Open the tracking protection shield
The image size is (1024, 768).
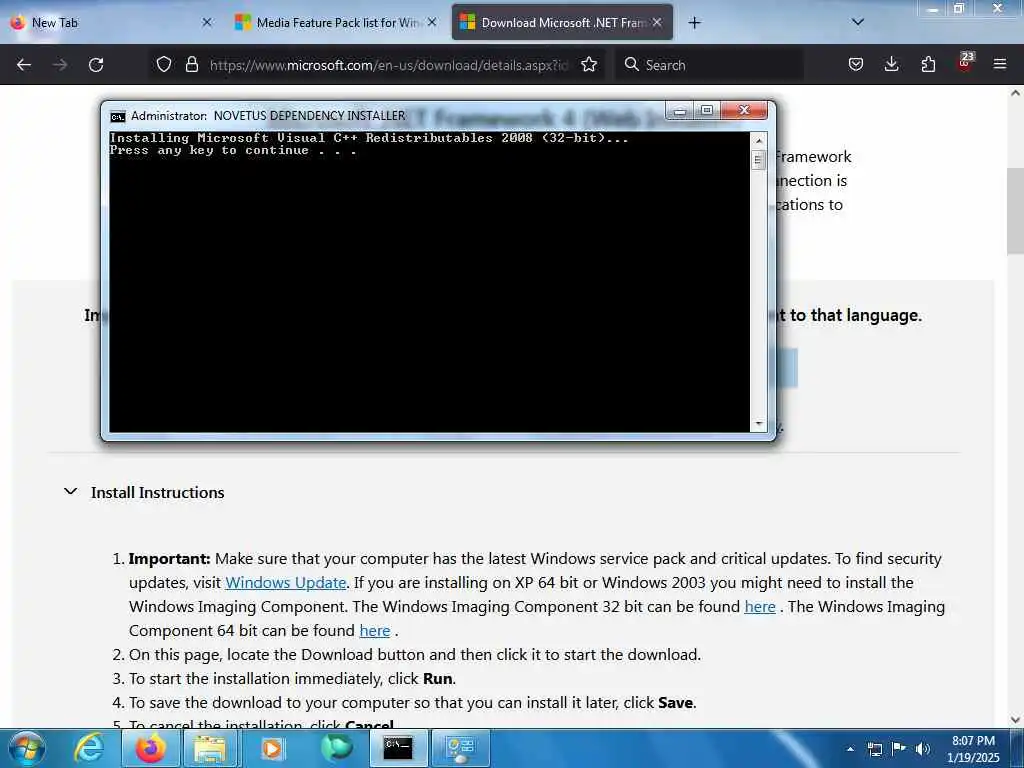pyautogui.click(x=164, y=64)
